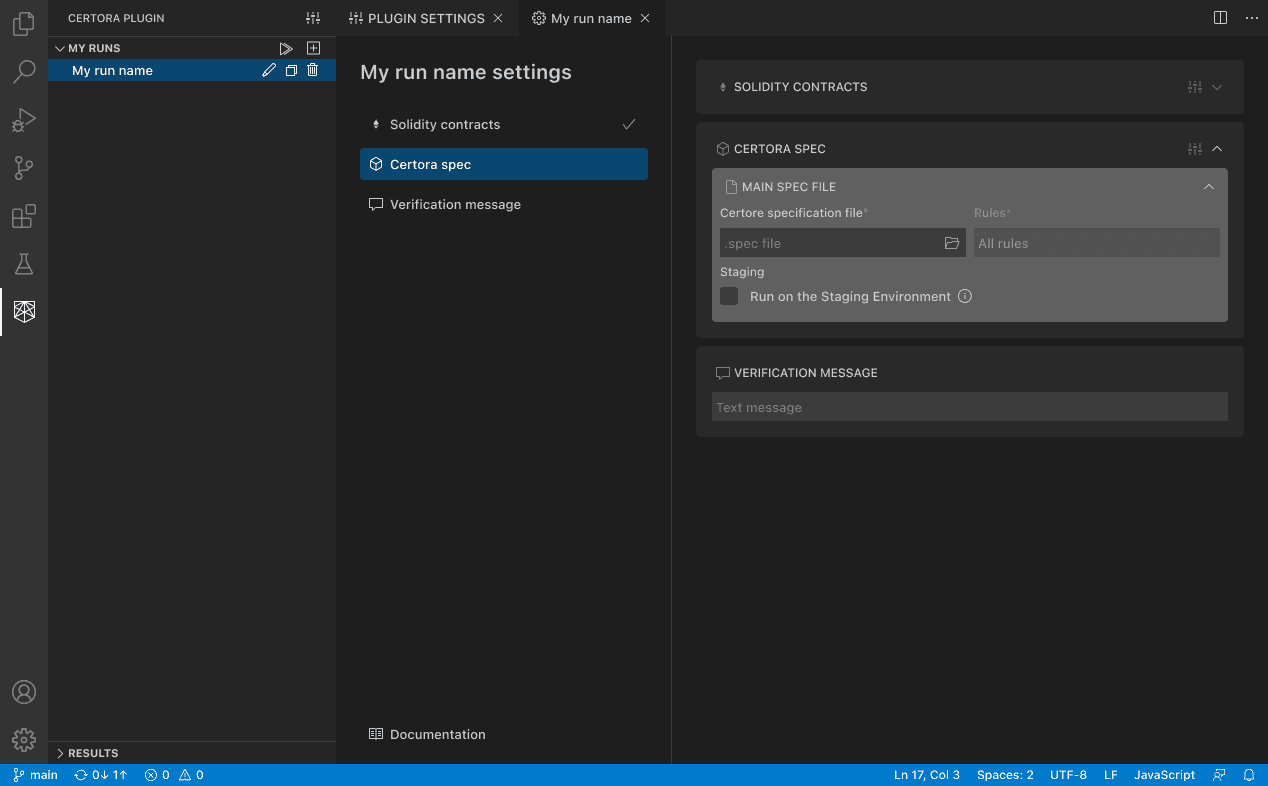The image size is (1268, 786).
Task: Go to line via Ln 17, Col 3
Action: (x=927, y=775)
